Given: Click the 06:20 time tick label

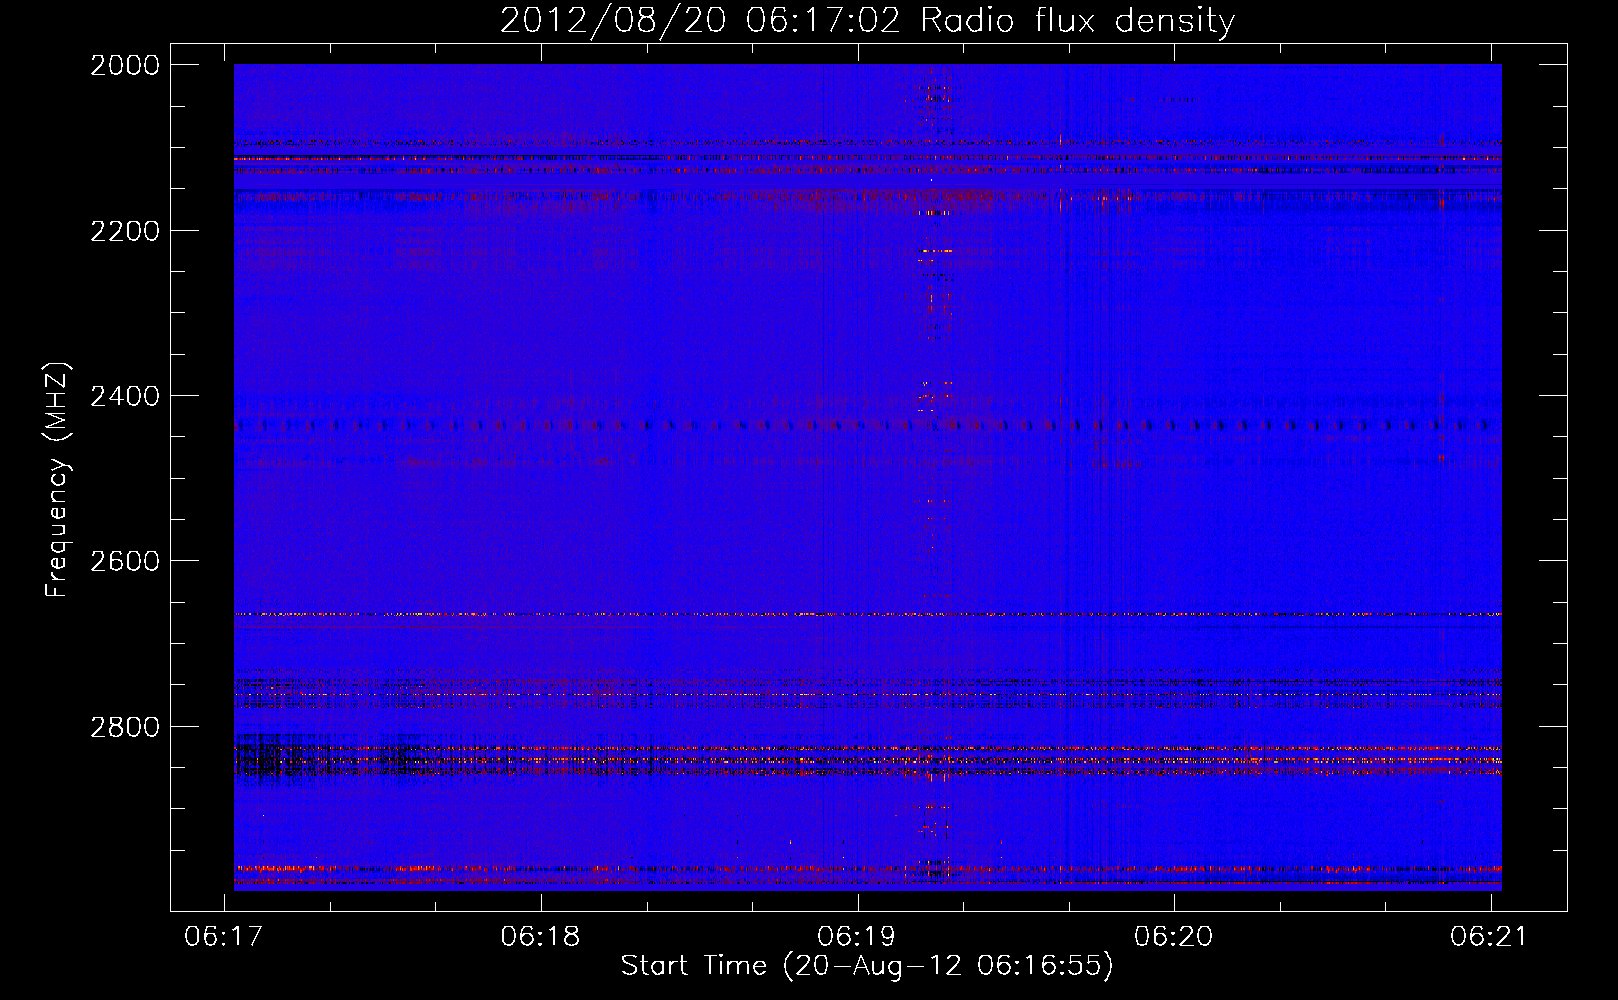Looking at the screenshot, I should [1173, 936].
